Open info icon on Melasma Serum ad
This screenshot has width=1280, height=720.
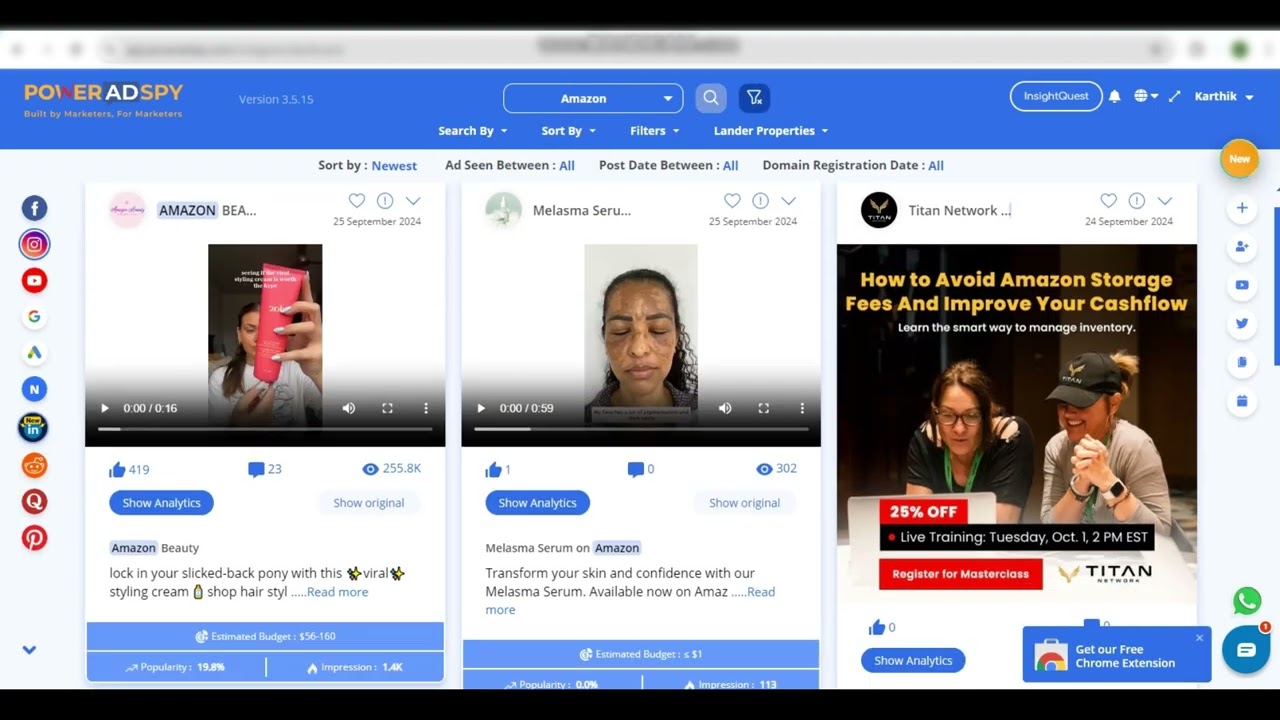(760, 200)
